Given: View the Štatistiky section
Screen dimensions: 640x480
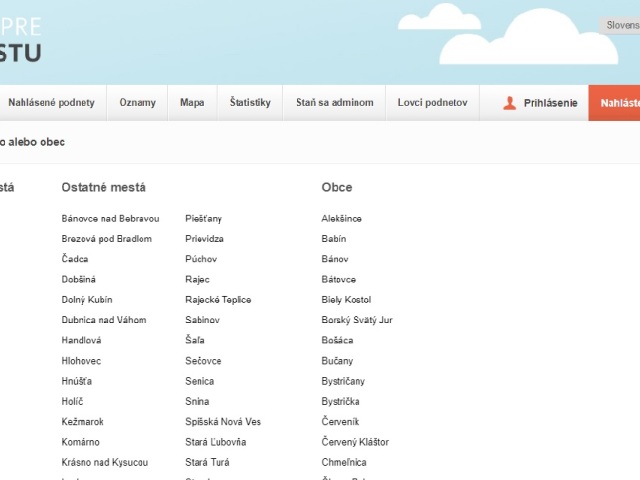Looking at the screenshot, I should point(250,102).
